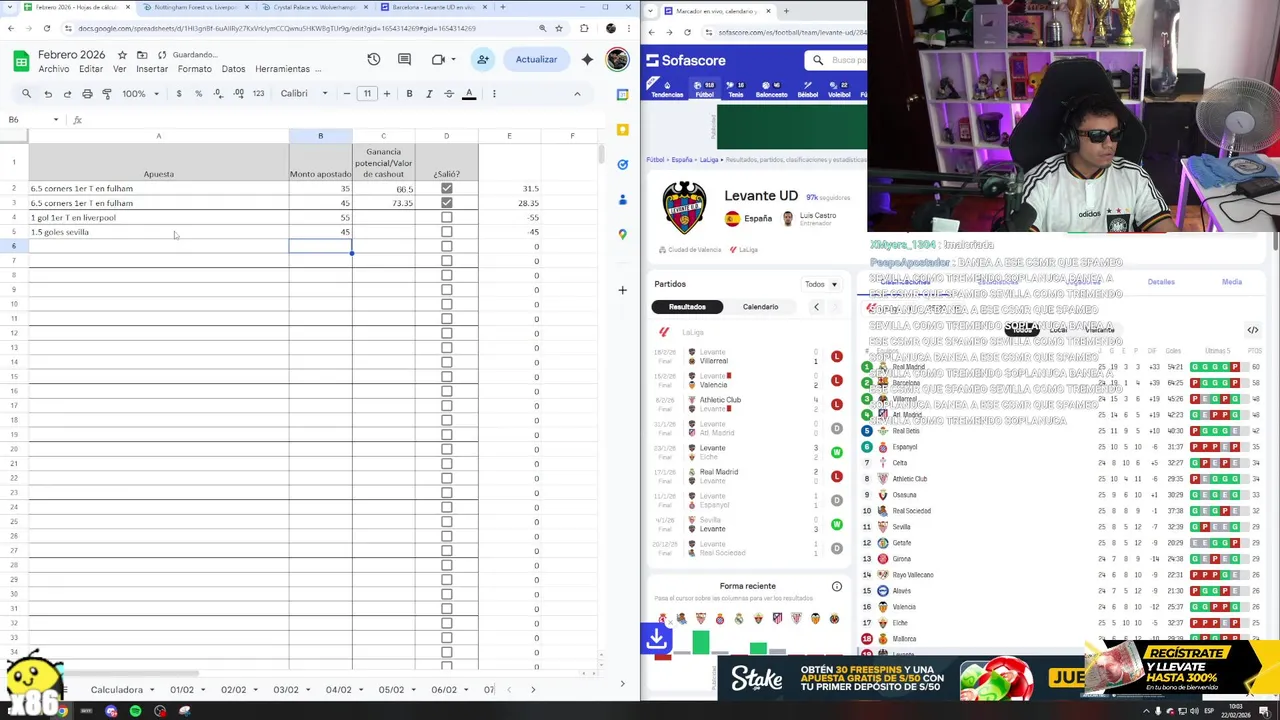This screenshot has width=1280, height=720.
Task: Uncheck ¿Salió? box for row 2
Action: (446, 188)
